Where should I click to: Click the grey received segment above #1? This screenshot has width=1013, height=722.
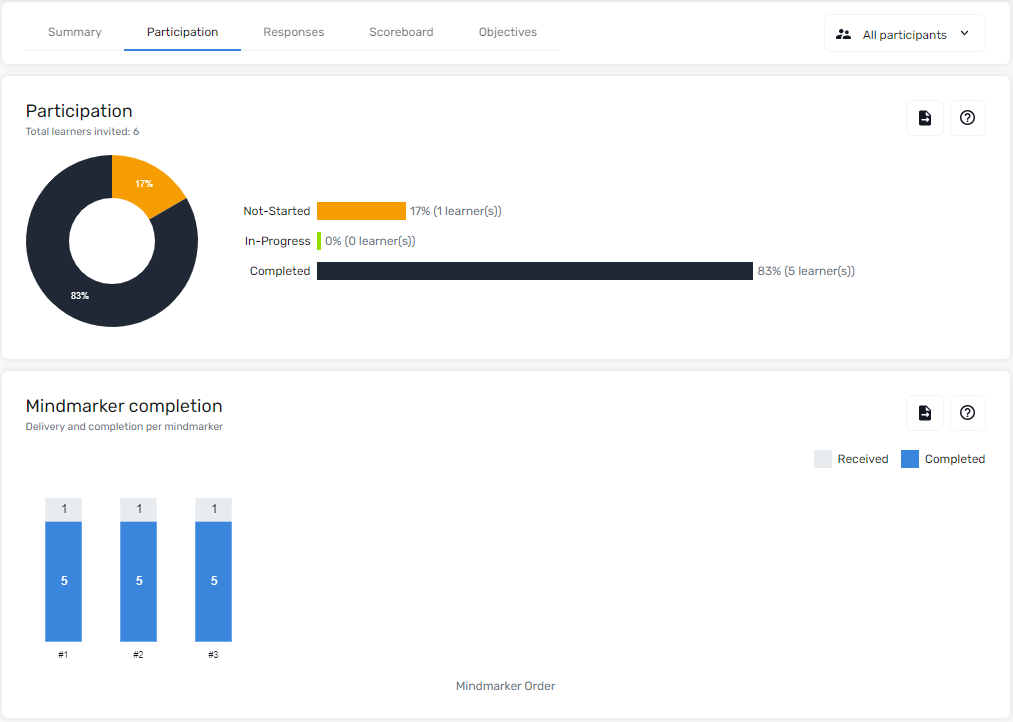pyautogui.click(x=63, y=510)
